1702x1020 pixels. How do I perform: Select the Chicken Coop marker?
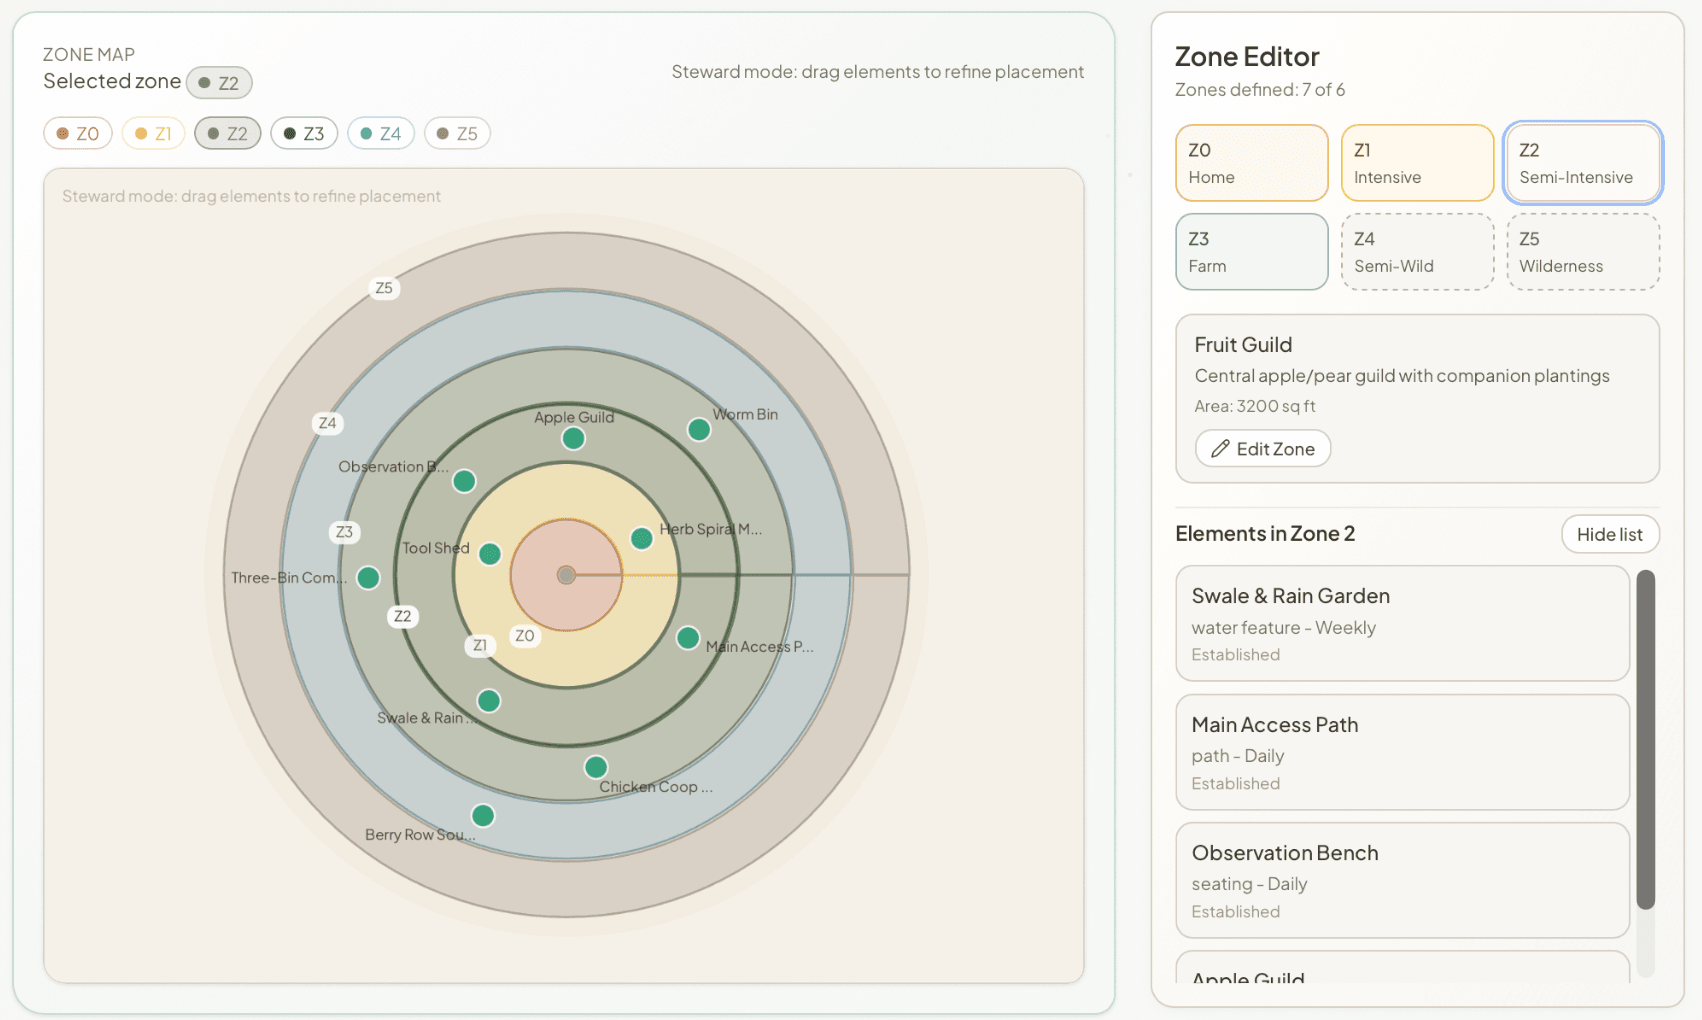point(594,767)
